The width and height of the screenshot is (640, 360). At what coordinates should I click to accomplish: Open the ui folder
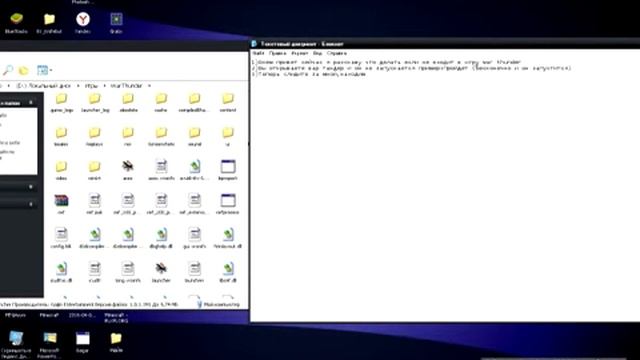point(228,136)
